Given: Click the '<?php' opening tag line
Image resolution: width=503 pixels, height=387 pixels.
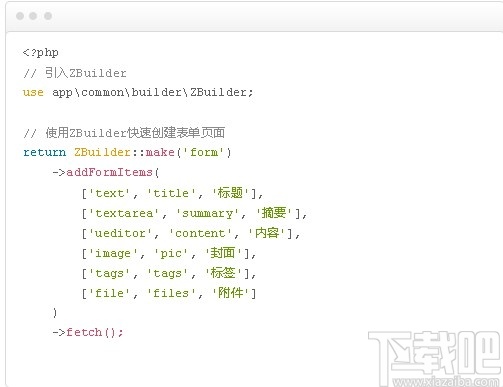Looking at the screenshot, I should point(40,53).
